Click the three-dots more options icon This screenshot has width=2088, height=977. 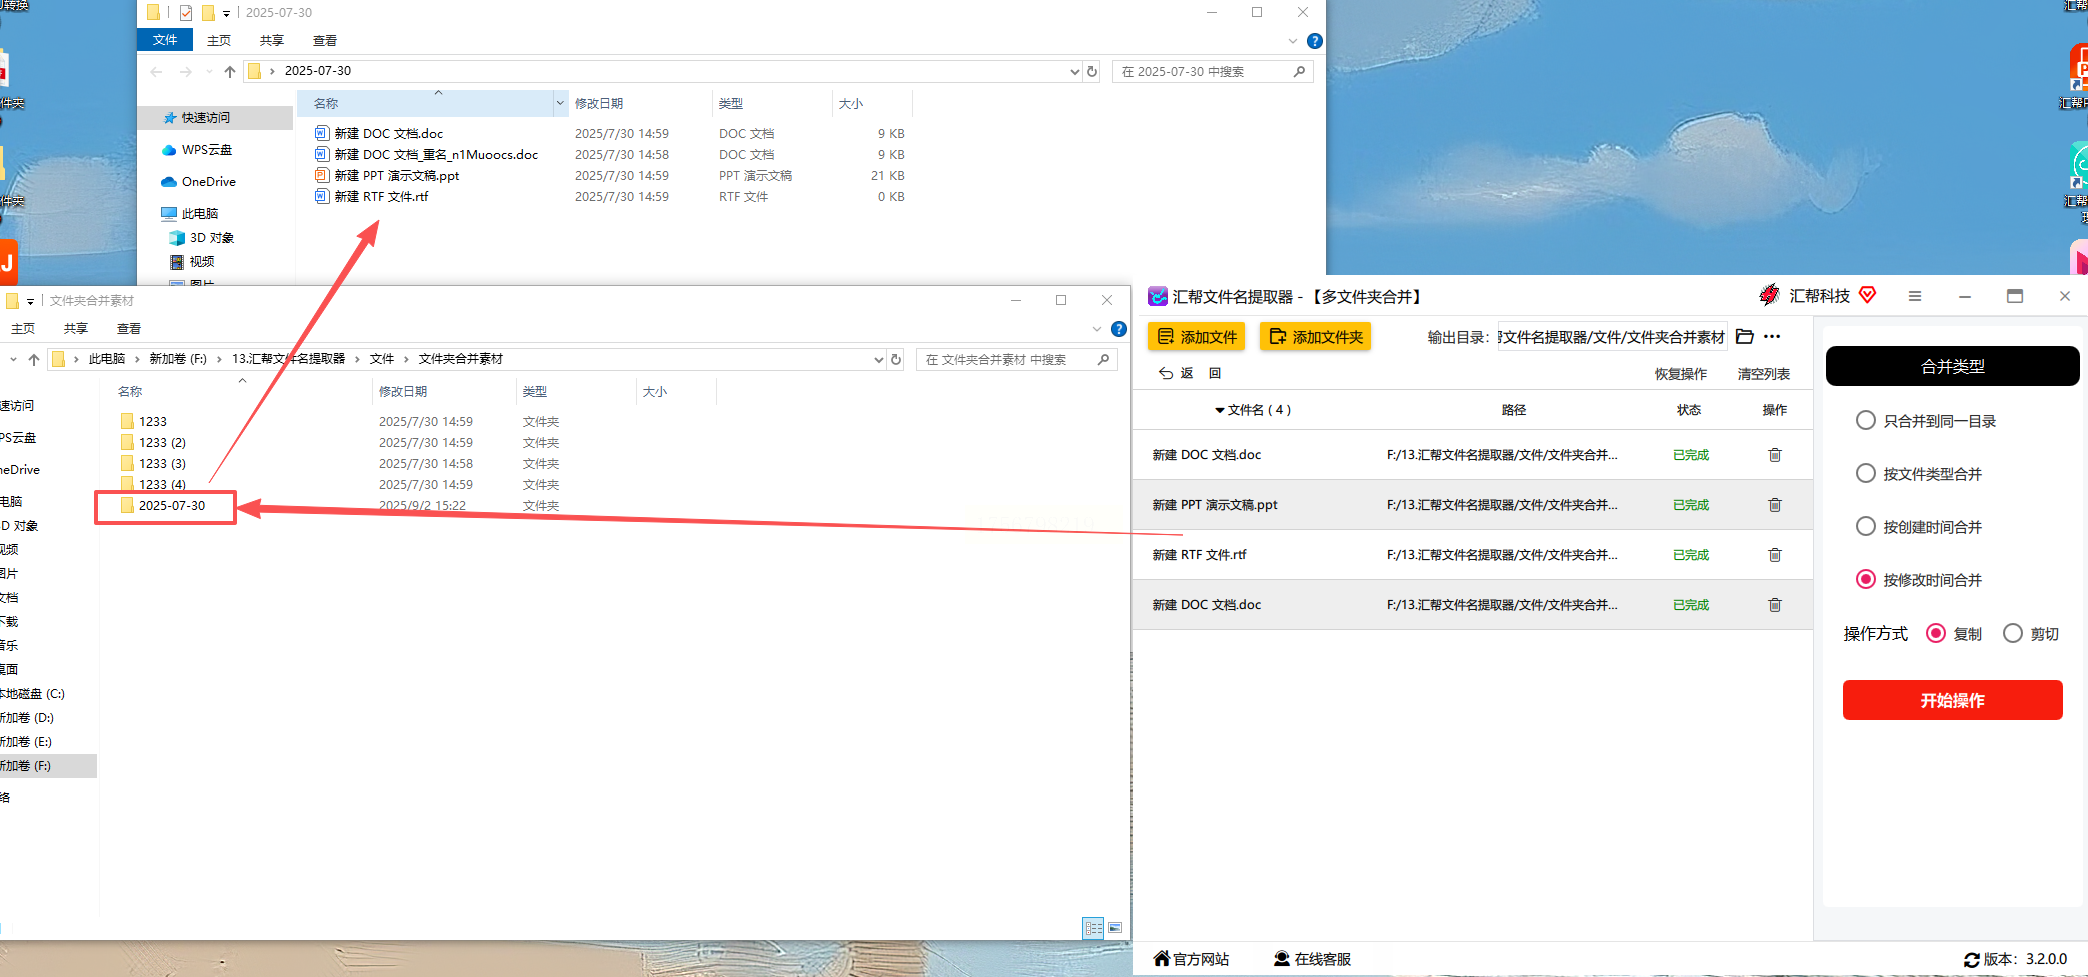click(1772, 337)
